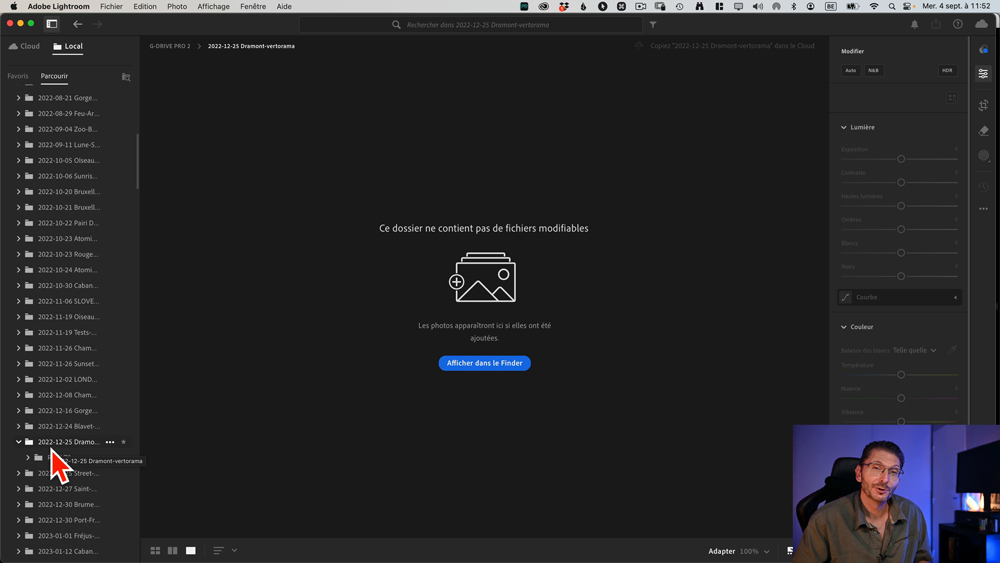Click the notifications bell icon
The image size is (1000, 563).
click(x=914, y=24)
